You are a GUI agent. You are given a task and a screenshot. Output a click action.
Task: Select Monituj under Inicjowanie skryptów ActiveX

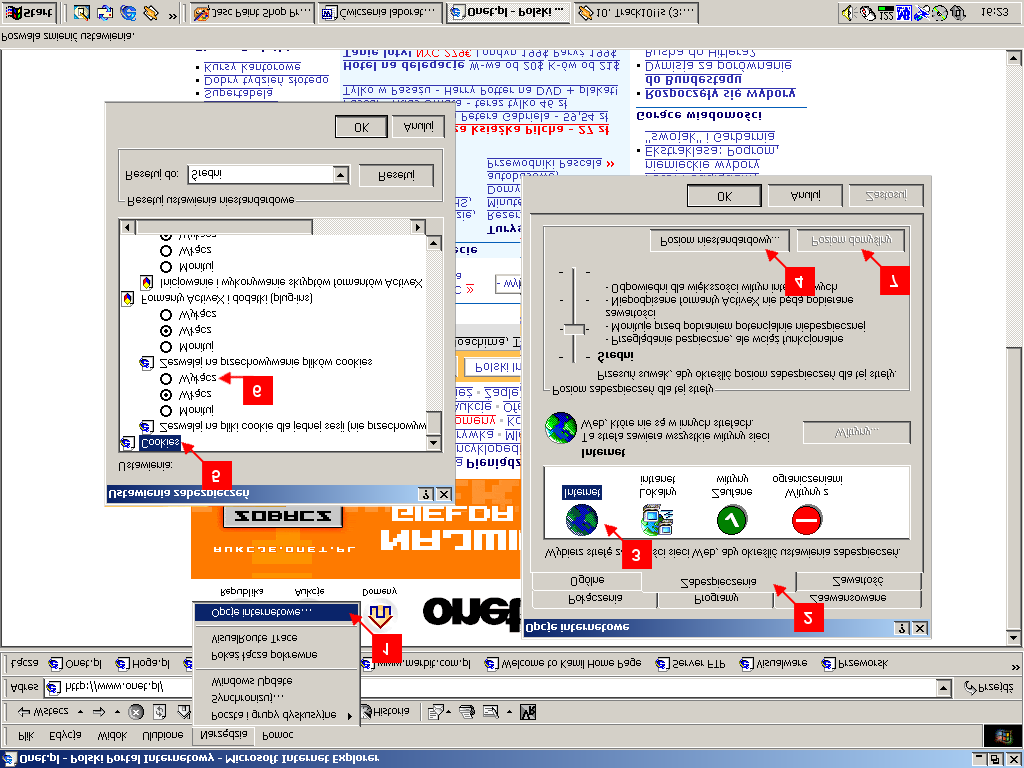click(166, 266)
